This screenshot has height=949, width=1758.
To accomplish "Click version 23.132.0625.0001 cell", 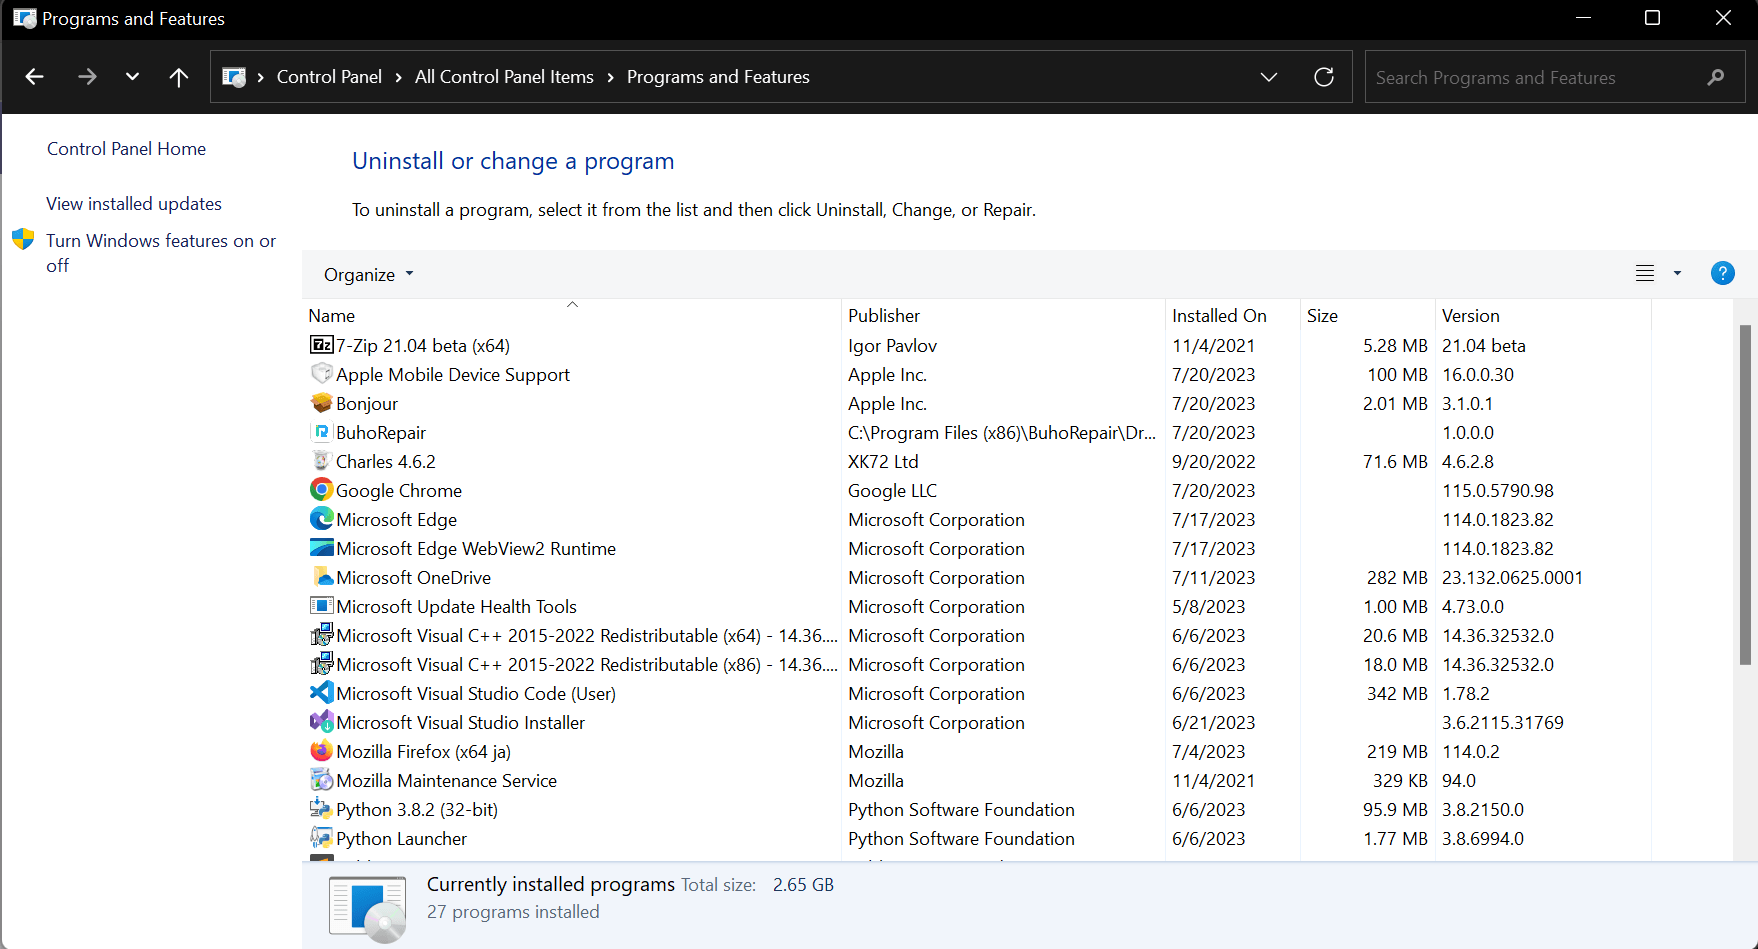I will click(x=1512, y=578).
